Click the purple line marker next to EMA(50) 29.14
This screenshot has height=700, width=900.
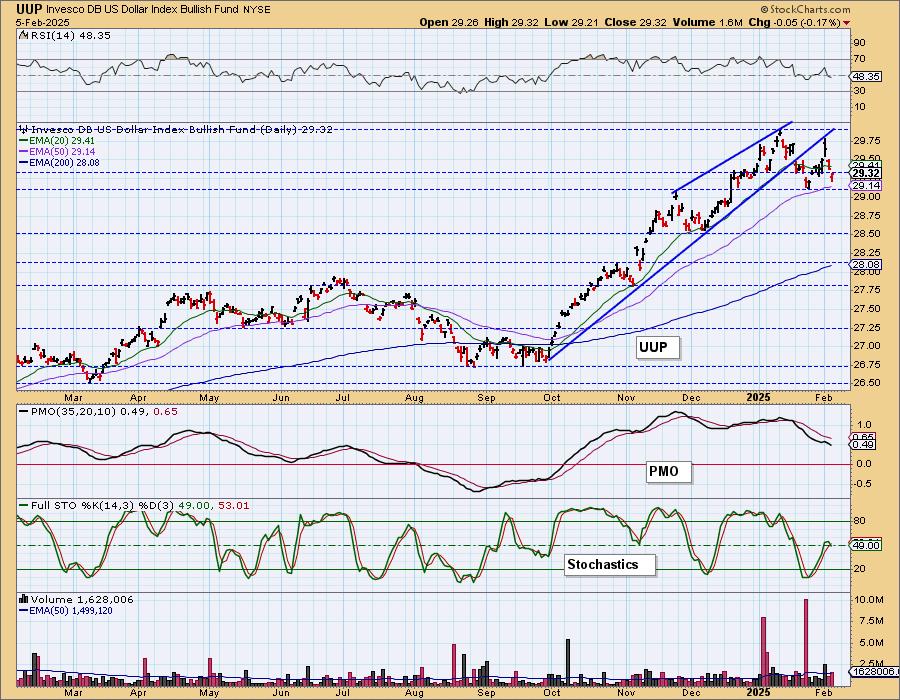(24, 151)
